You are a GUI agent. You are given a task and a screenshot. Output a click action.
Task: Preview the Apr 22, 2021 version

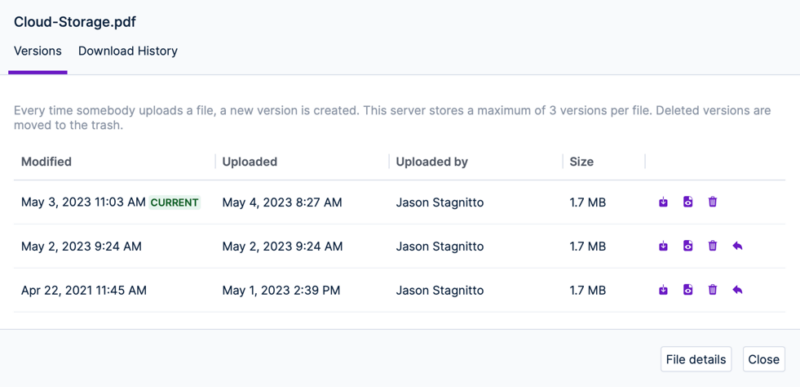pos(688,290)
